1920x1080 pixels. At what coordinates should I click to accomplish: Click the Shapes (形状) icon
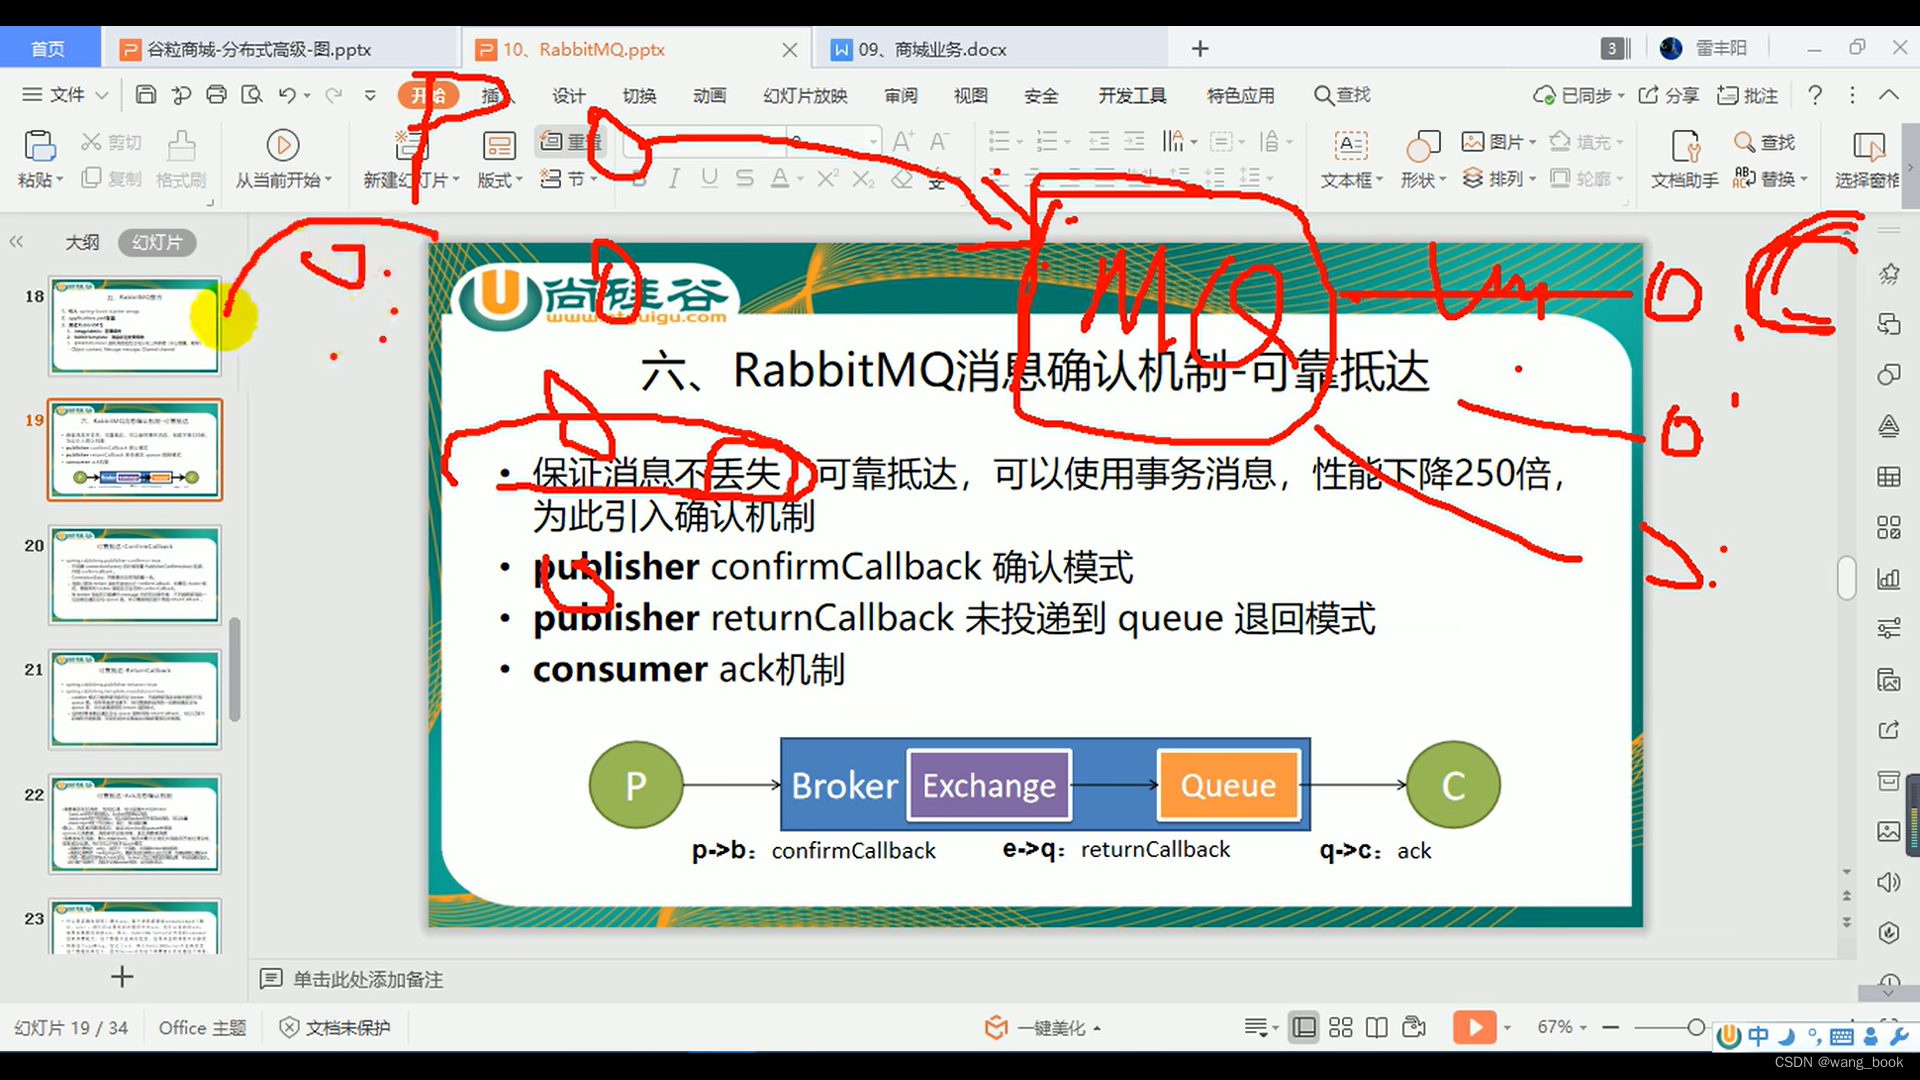[1422, 146]
